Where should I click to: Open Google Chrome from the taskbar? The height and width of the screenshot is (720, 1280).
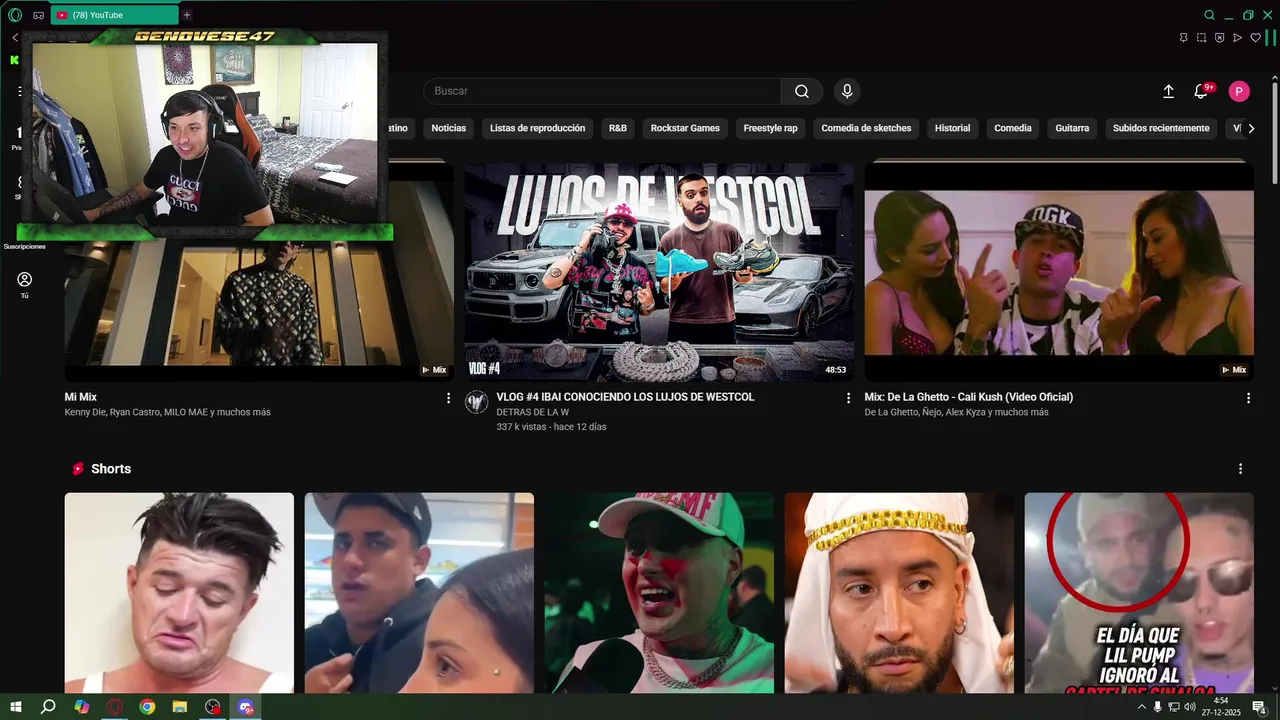[148, 707]
